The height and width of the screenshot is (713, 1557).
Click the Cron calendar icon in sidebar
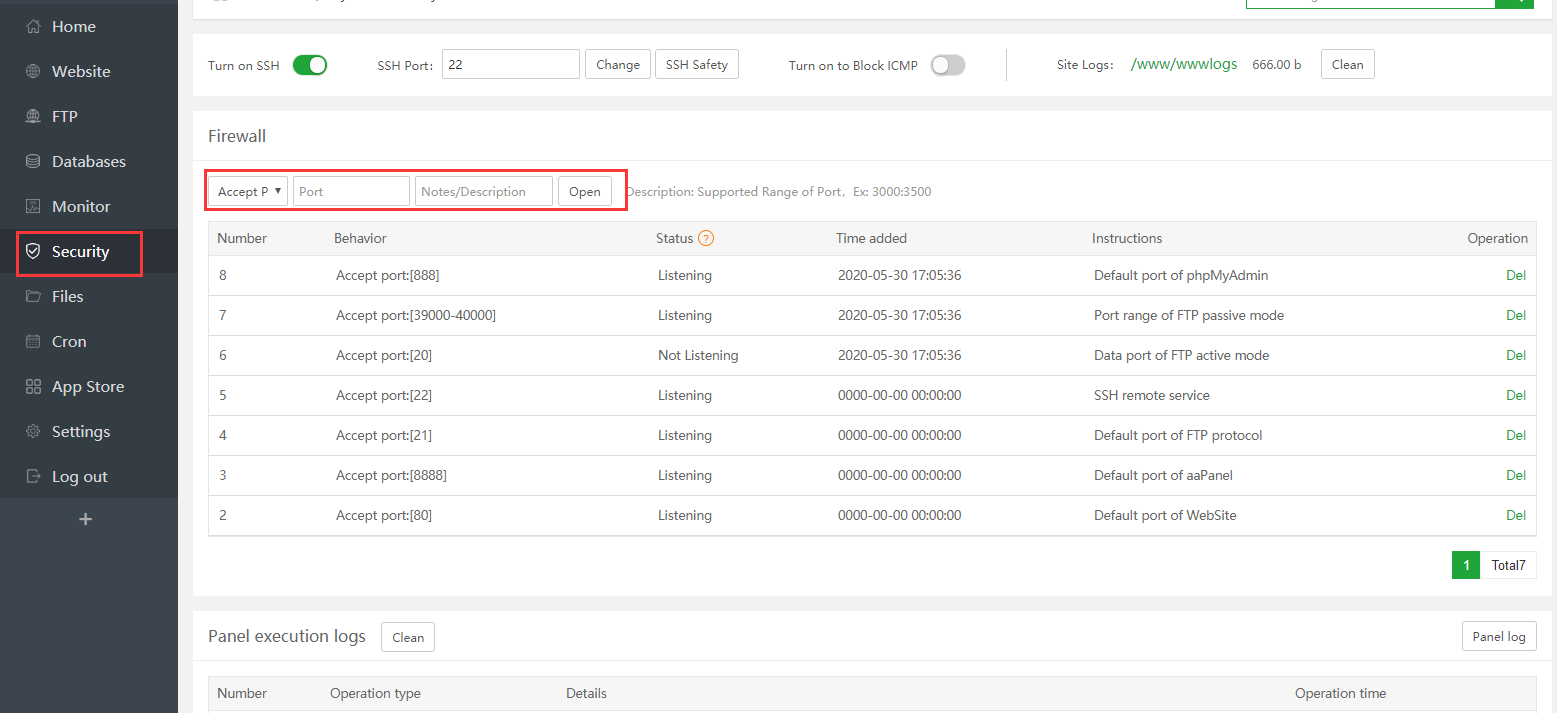click(33, 342)
